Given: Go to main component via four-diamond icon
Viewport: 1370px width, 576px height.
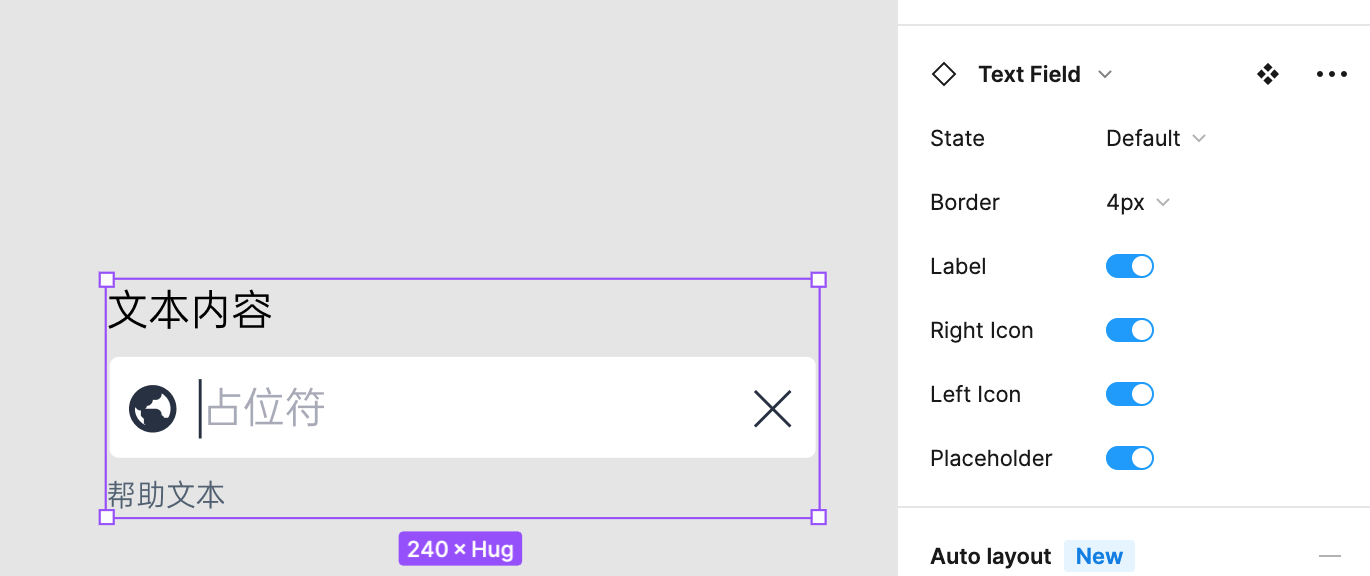Looking at the screenshot, I should point(1268,74).
